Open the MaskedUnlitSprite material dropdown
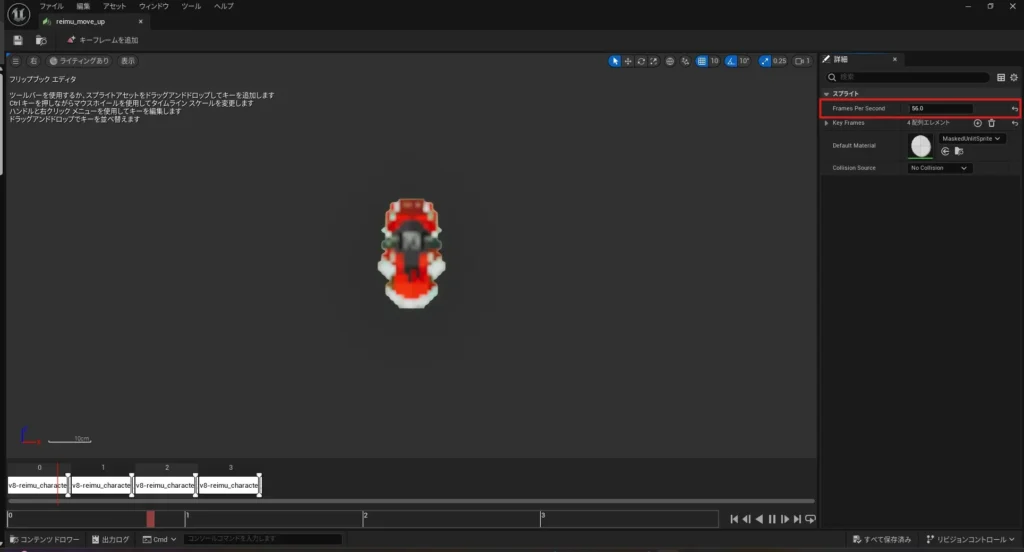The width and height of the screenshot is (1024, 552). [x=971, y=138]
